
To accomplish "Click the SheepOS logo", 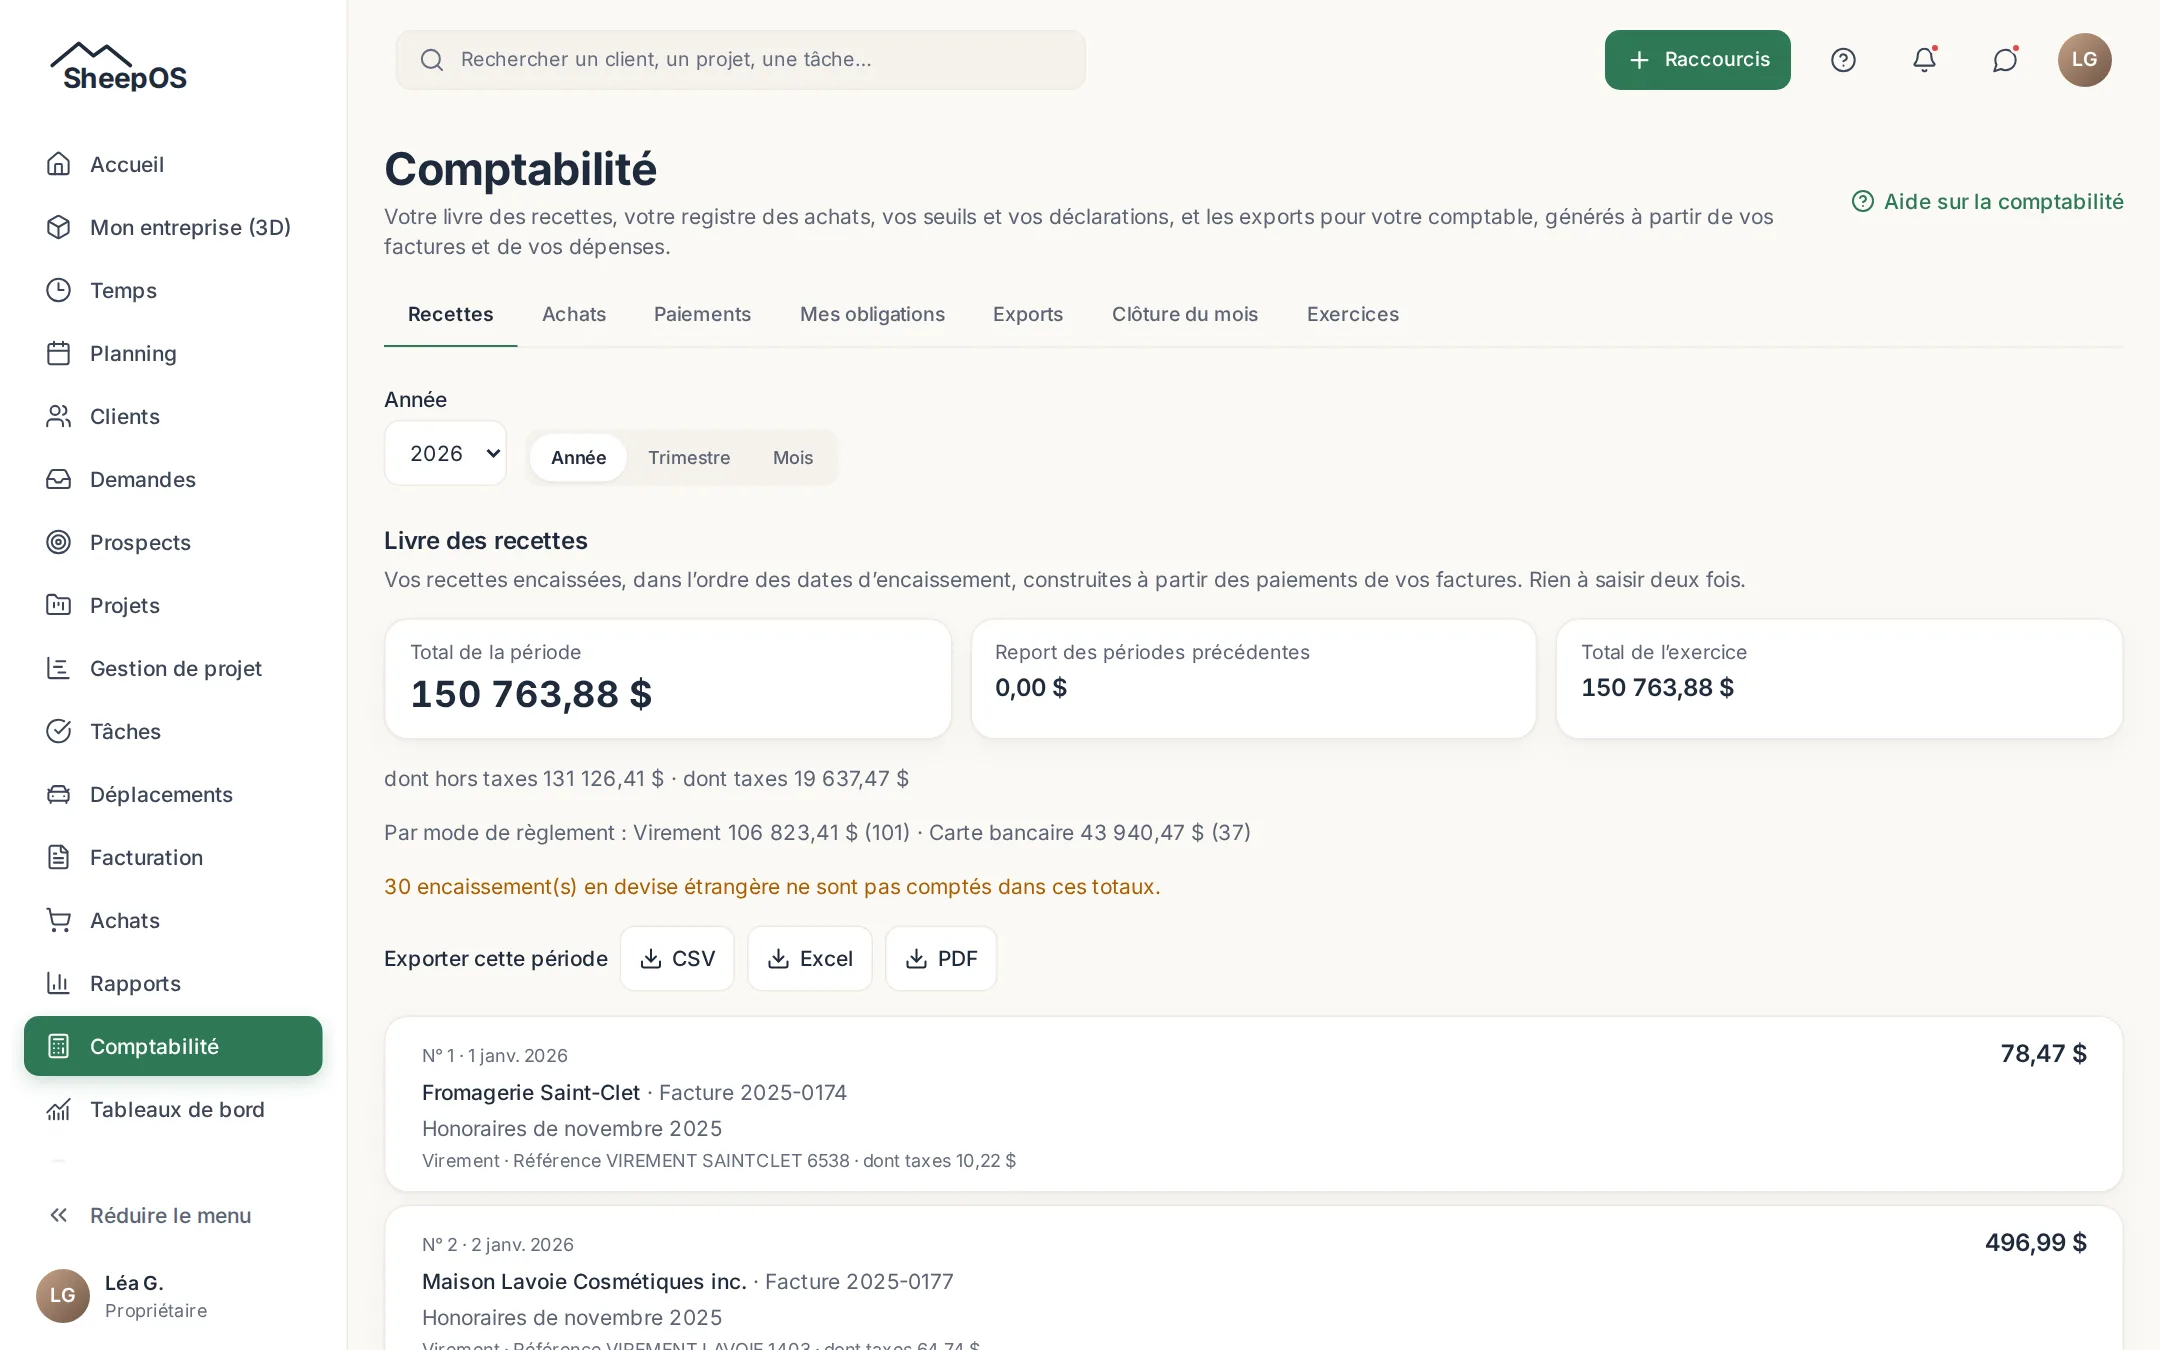I will point(120,67).
